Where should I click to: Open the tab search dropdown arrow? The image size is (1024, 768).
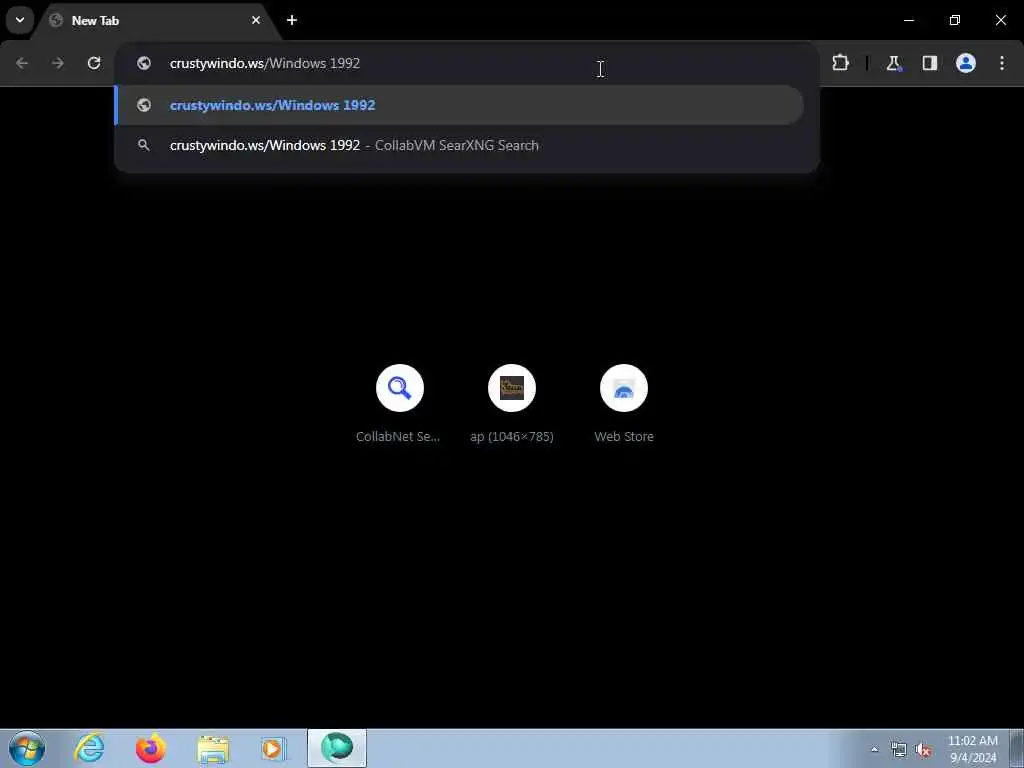pos(20,20)
